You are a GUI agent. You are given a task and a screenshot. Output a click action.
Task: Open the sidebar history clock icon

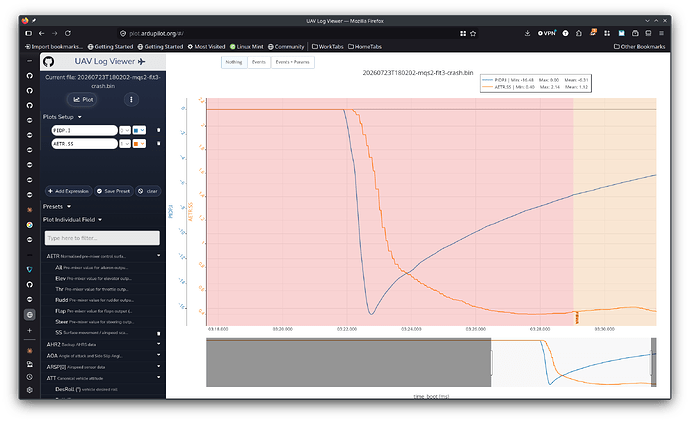(29, 377)
